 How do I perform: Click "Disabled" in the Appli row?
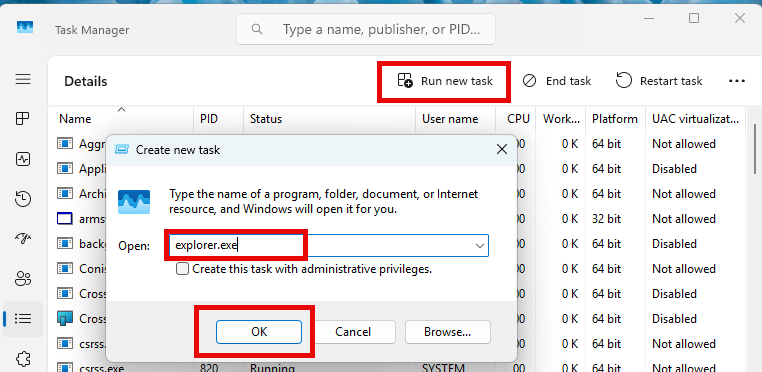pyautogui.click(x=674, y=169)
